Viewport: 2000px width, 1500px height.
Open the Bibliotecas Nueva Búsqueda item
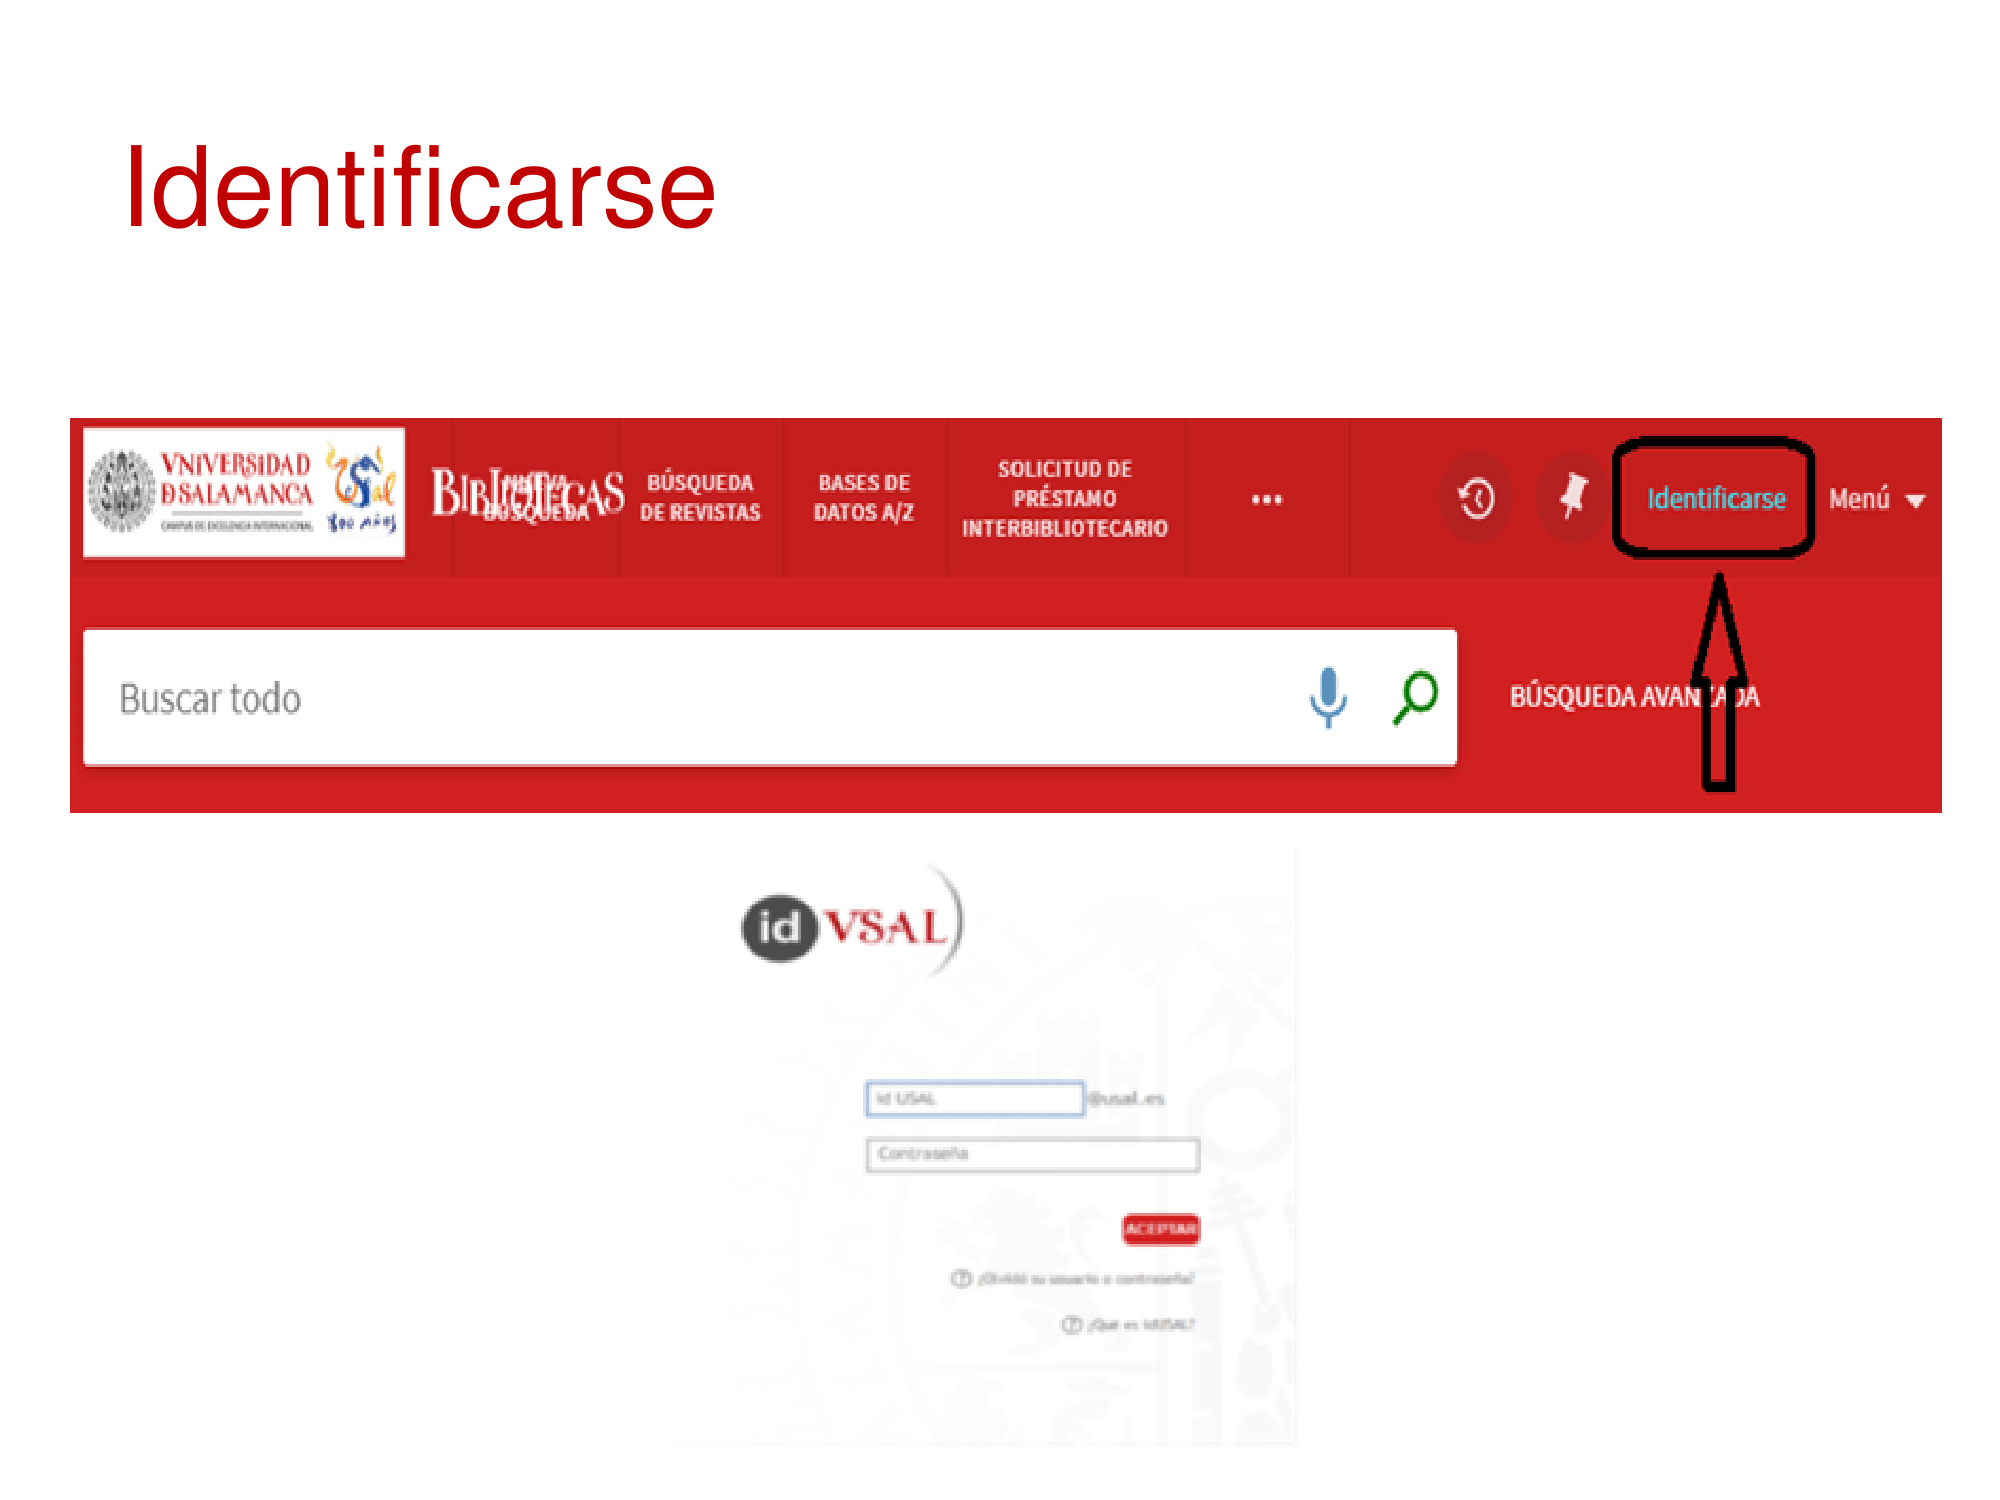pos(528,494)
